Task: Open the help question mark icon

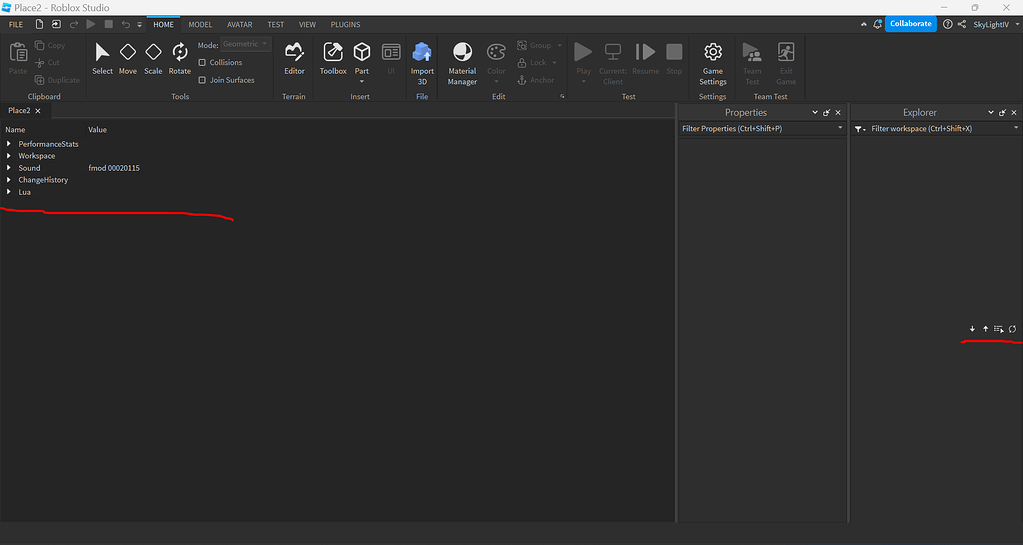Action: coord(947,24)
